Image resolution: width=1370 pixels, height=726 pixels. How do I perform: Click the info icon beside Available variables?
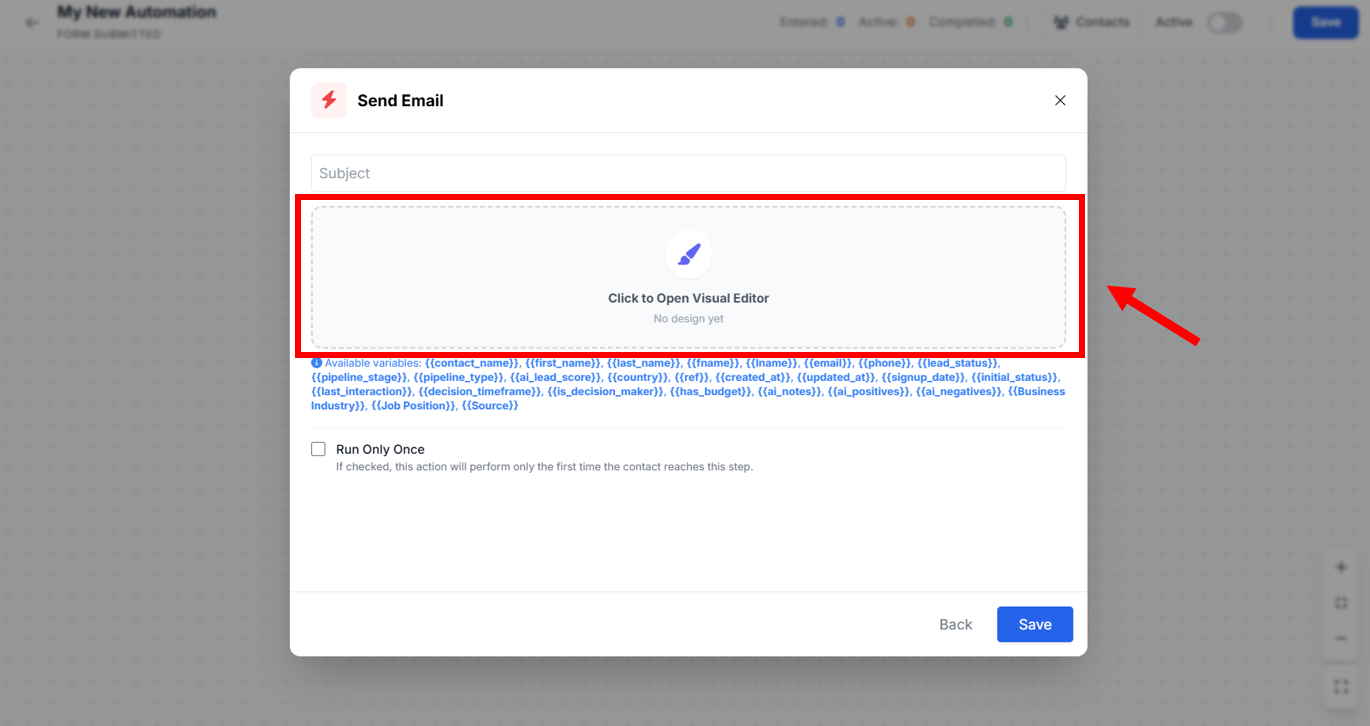pyautogui.click(x=317, y=363)
